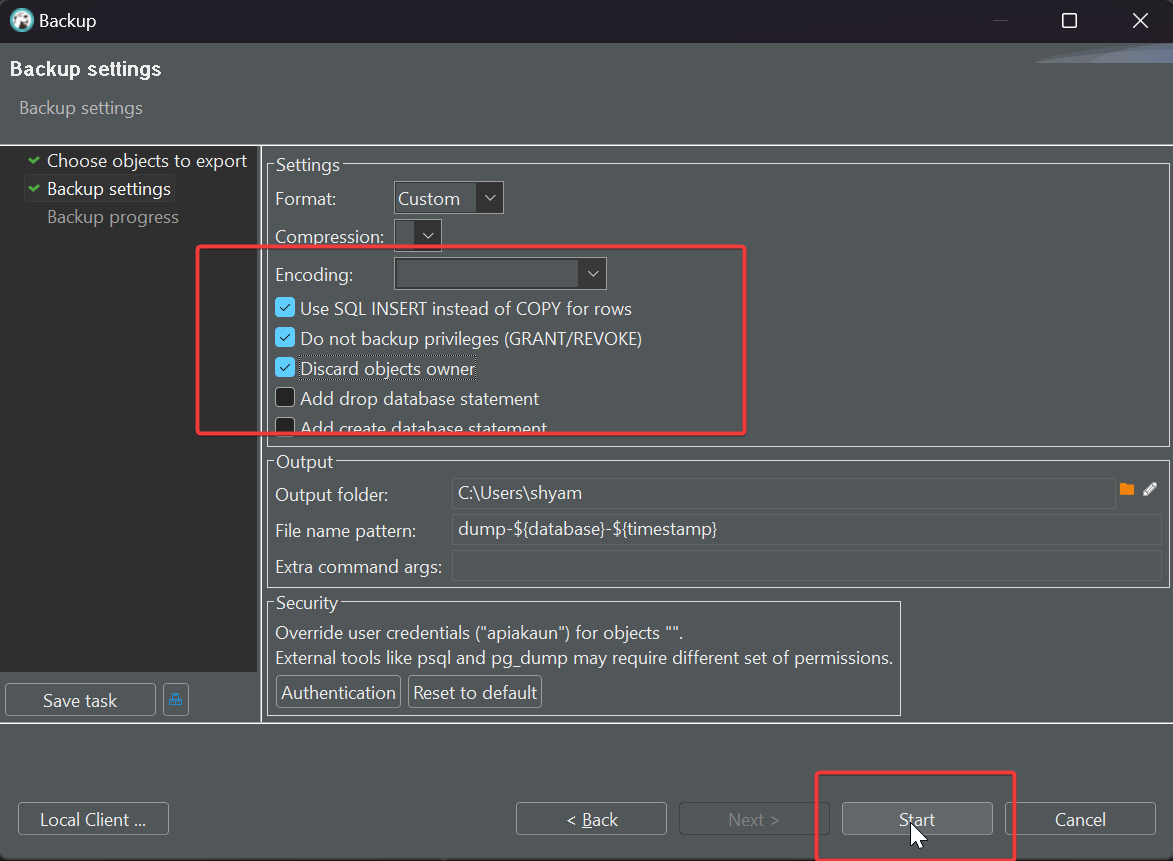Click the pencil edit icon beside output folder
This screenshot has width=1173, height=861.
tap(1150, 489)
